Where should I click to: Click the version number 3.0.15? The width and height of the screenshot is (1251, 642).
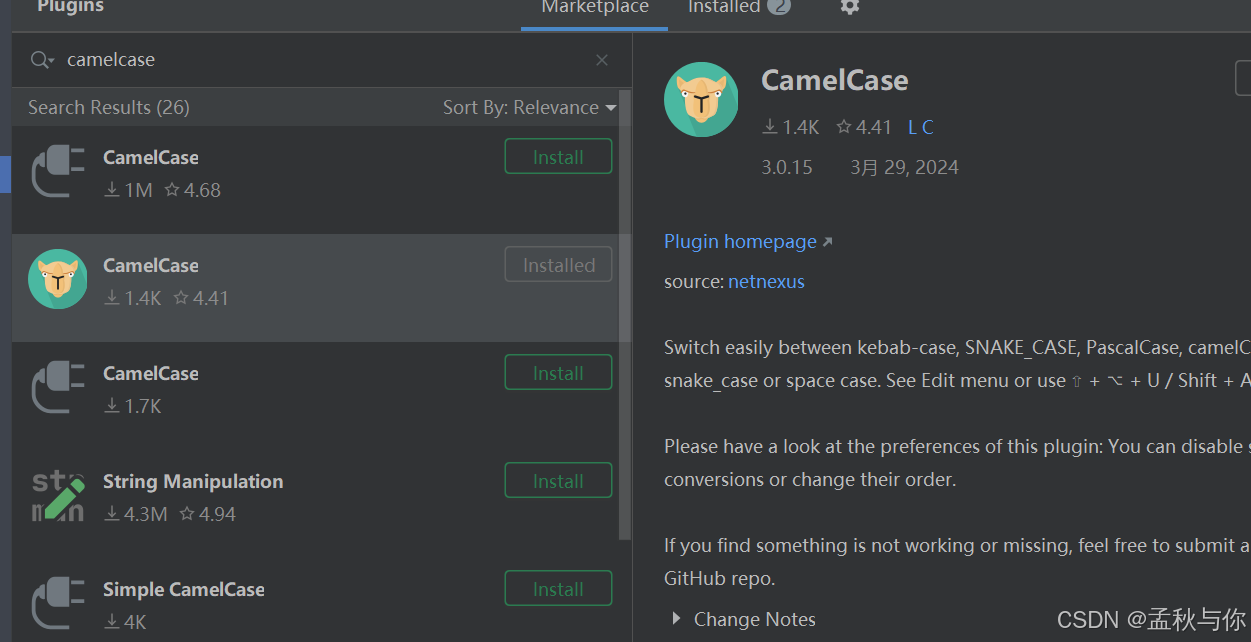click(x=787, y=167)
